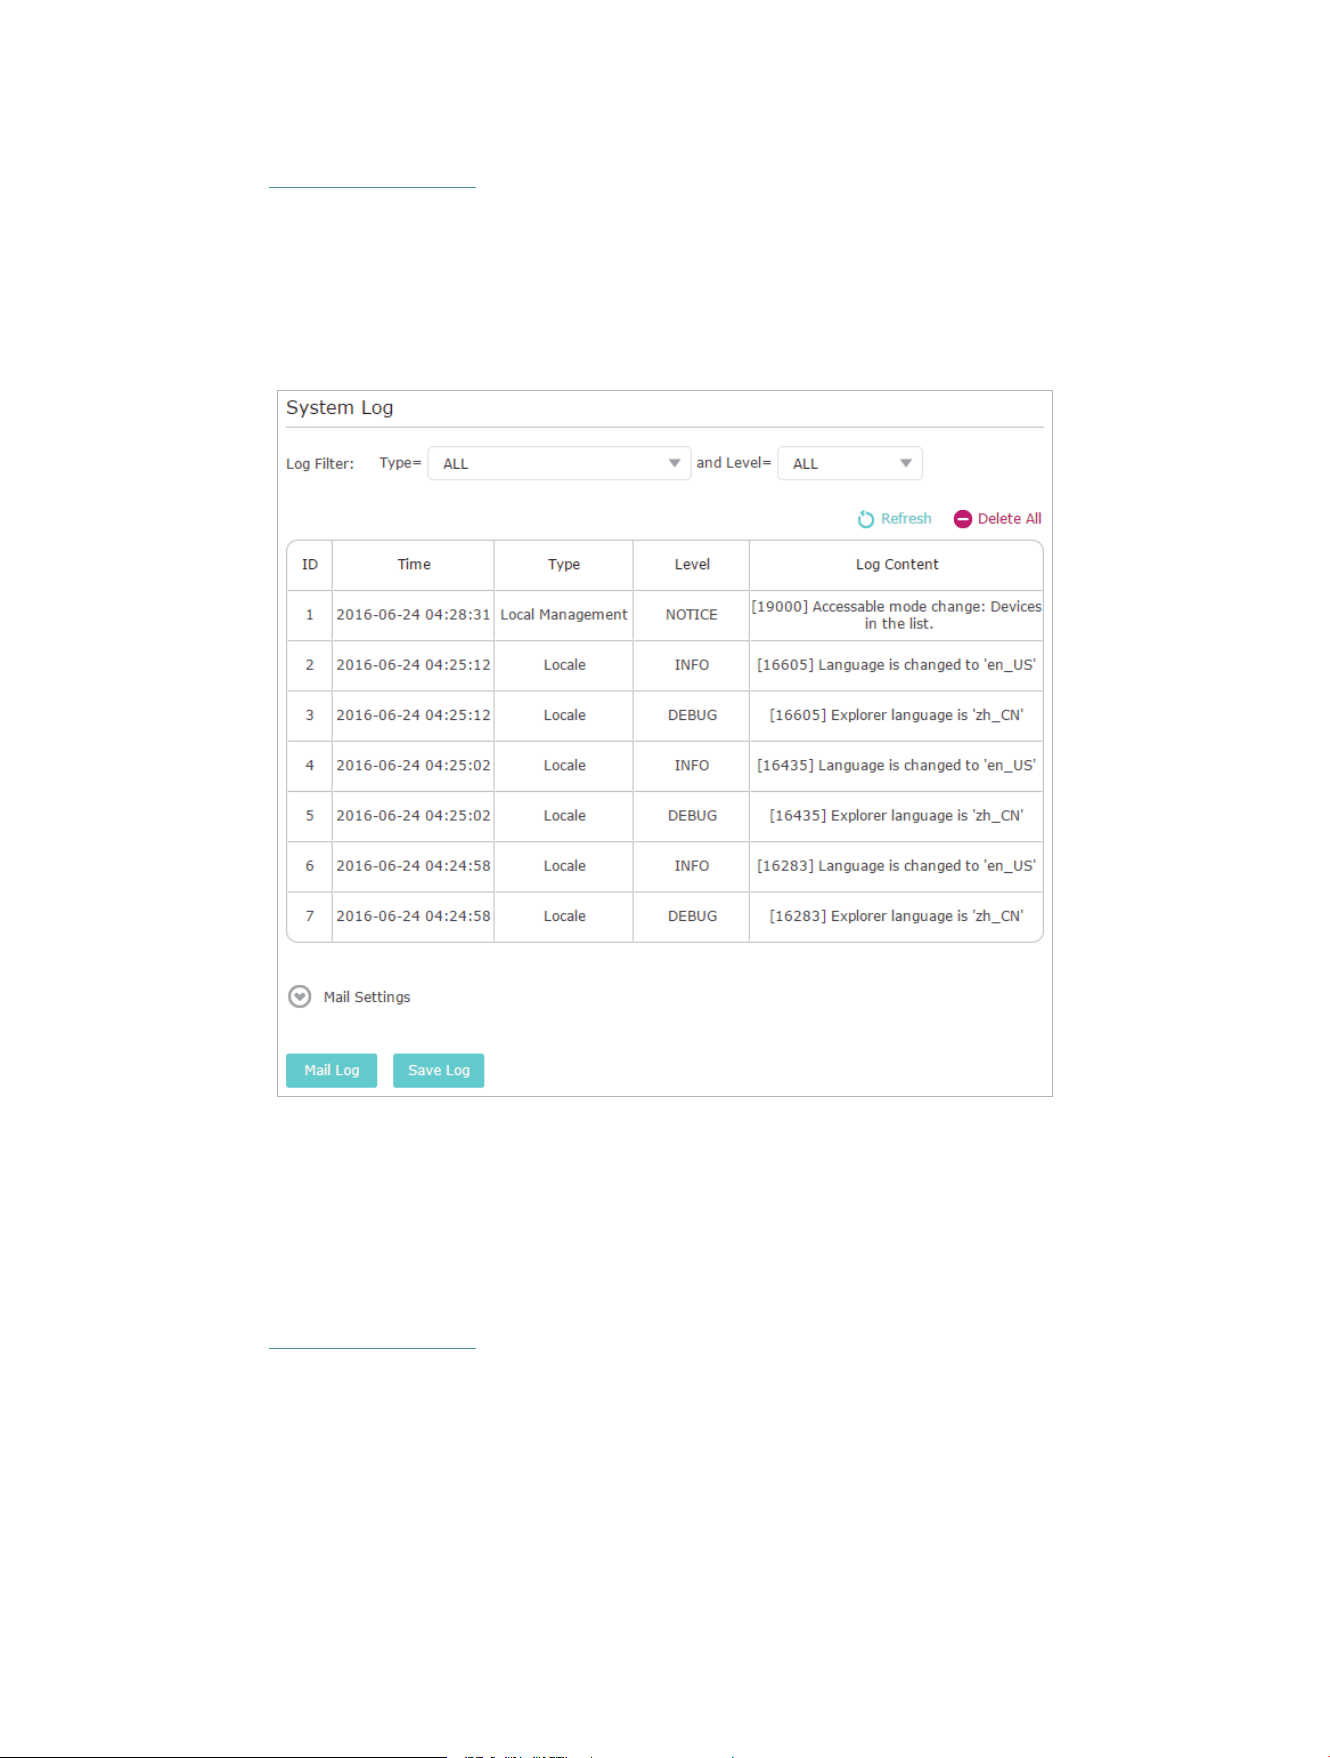The width and height of the screenshot is (1330, 1758).
Task: Click the Log Filter label
Action: (x=320, y=464)
